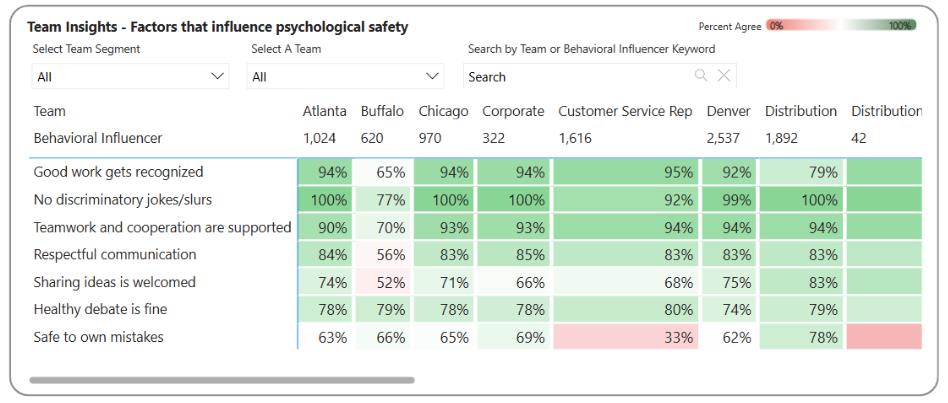Viewport: 948px width, 403px height.
Task: Click the search magnifier icon
Action: tap(701, 76)
